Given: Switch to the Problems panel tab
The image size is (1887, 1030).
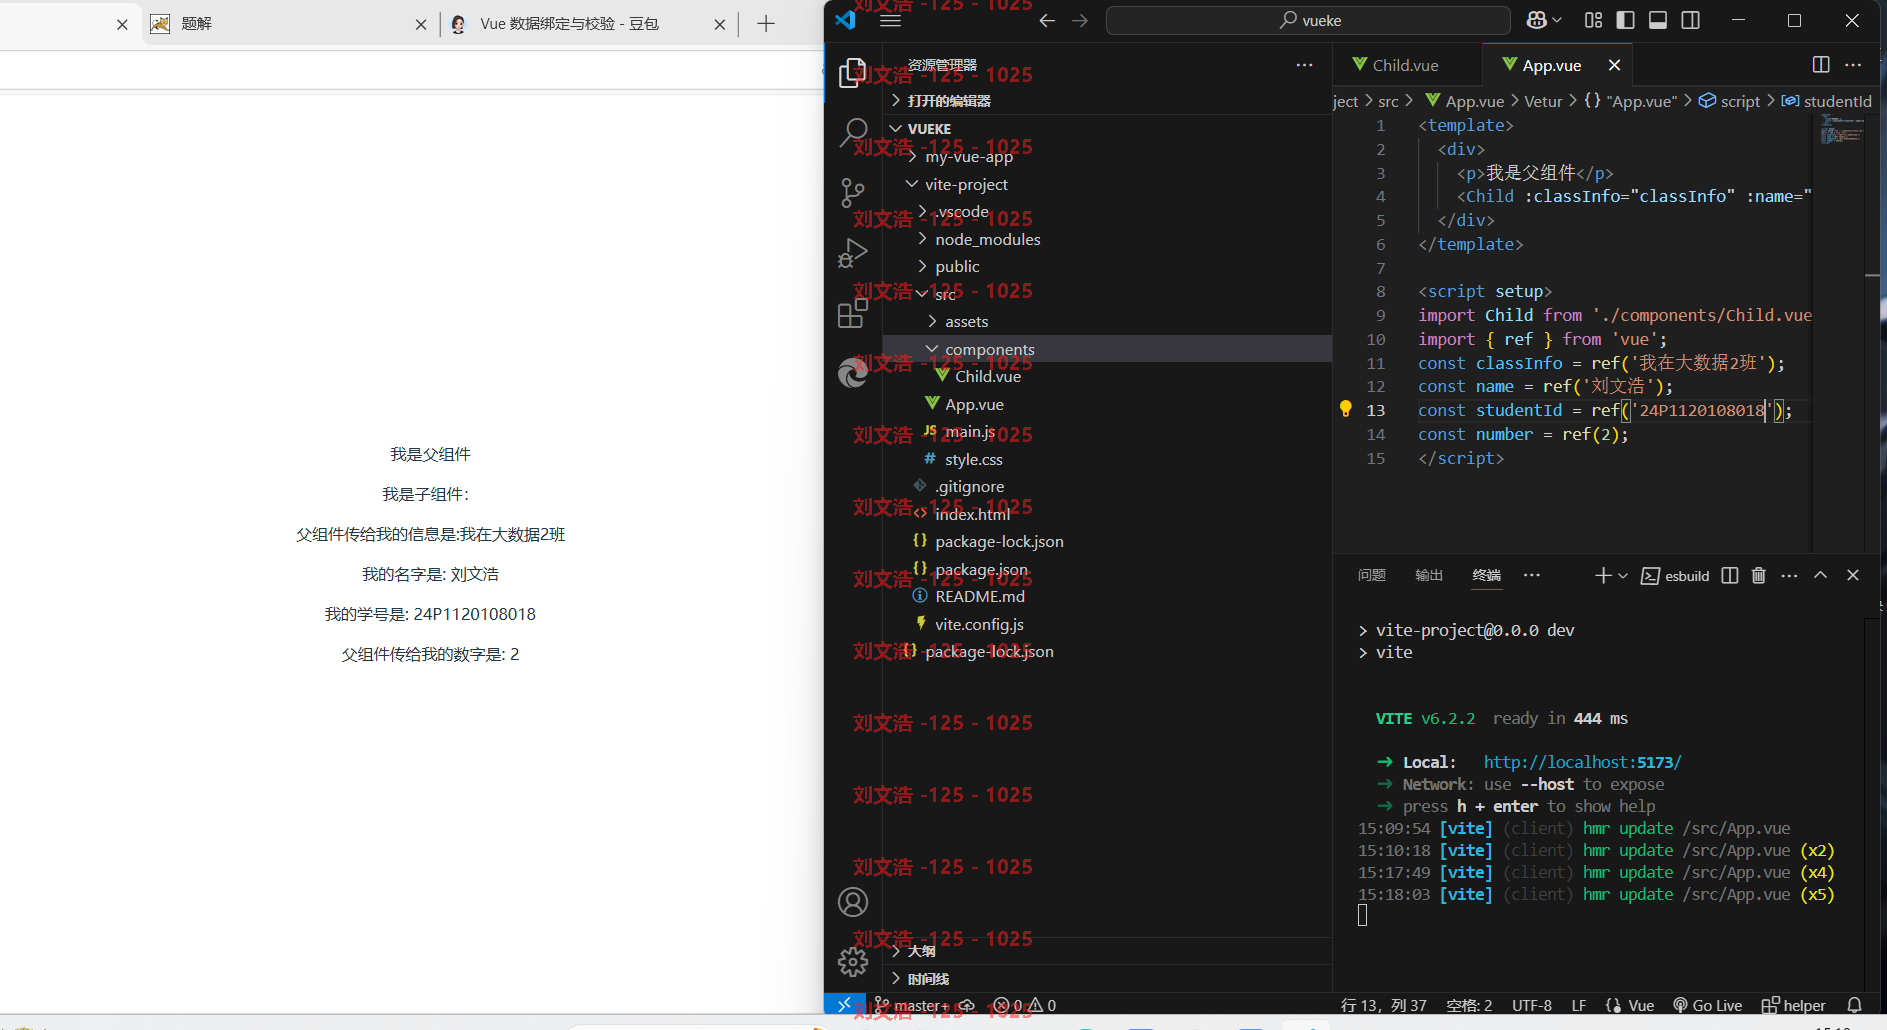Looking at the screenshot, I should click(1372, 575).
